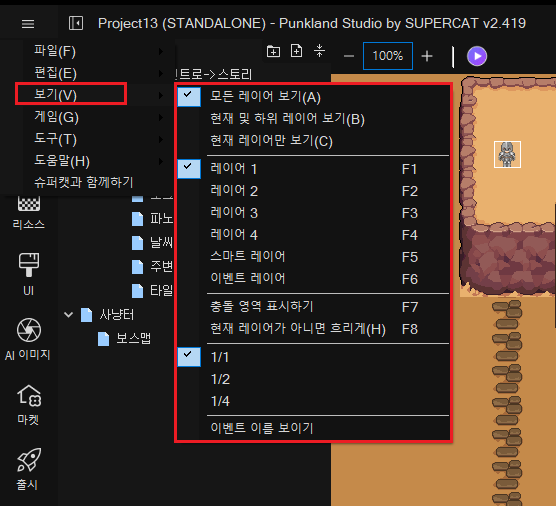Viewport: 556px width, 506px height.
Task: Open the 출시 rocket icon
Action: click(x=28, y=469)
